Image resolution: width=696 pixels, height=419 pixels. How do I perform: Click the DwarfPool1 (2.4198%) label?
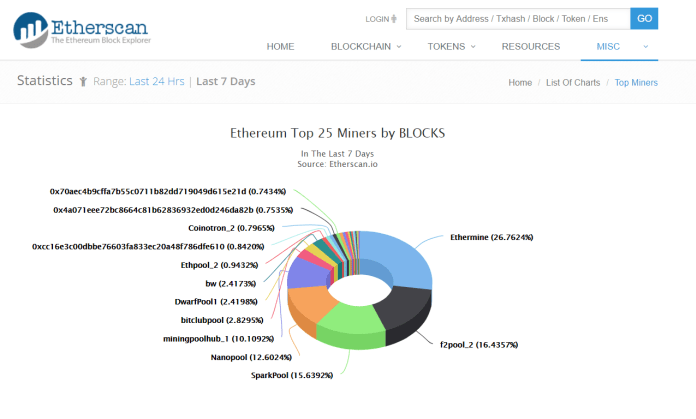coord(216,302)
